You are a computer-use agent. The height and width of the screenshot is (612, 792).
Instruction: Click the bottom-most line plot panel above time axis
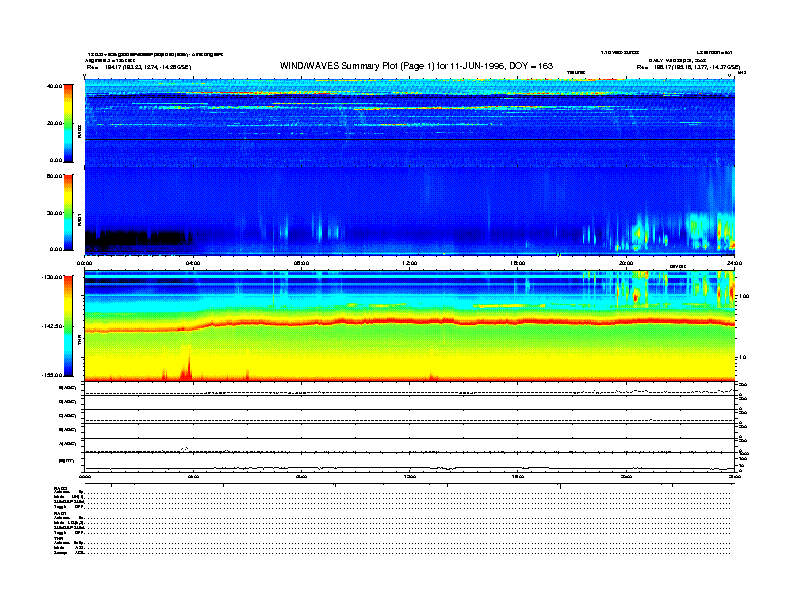click(x=410, y=462)
